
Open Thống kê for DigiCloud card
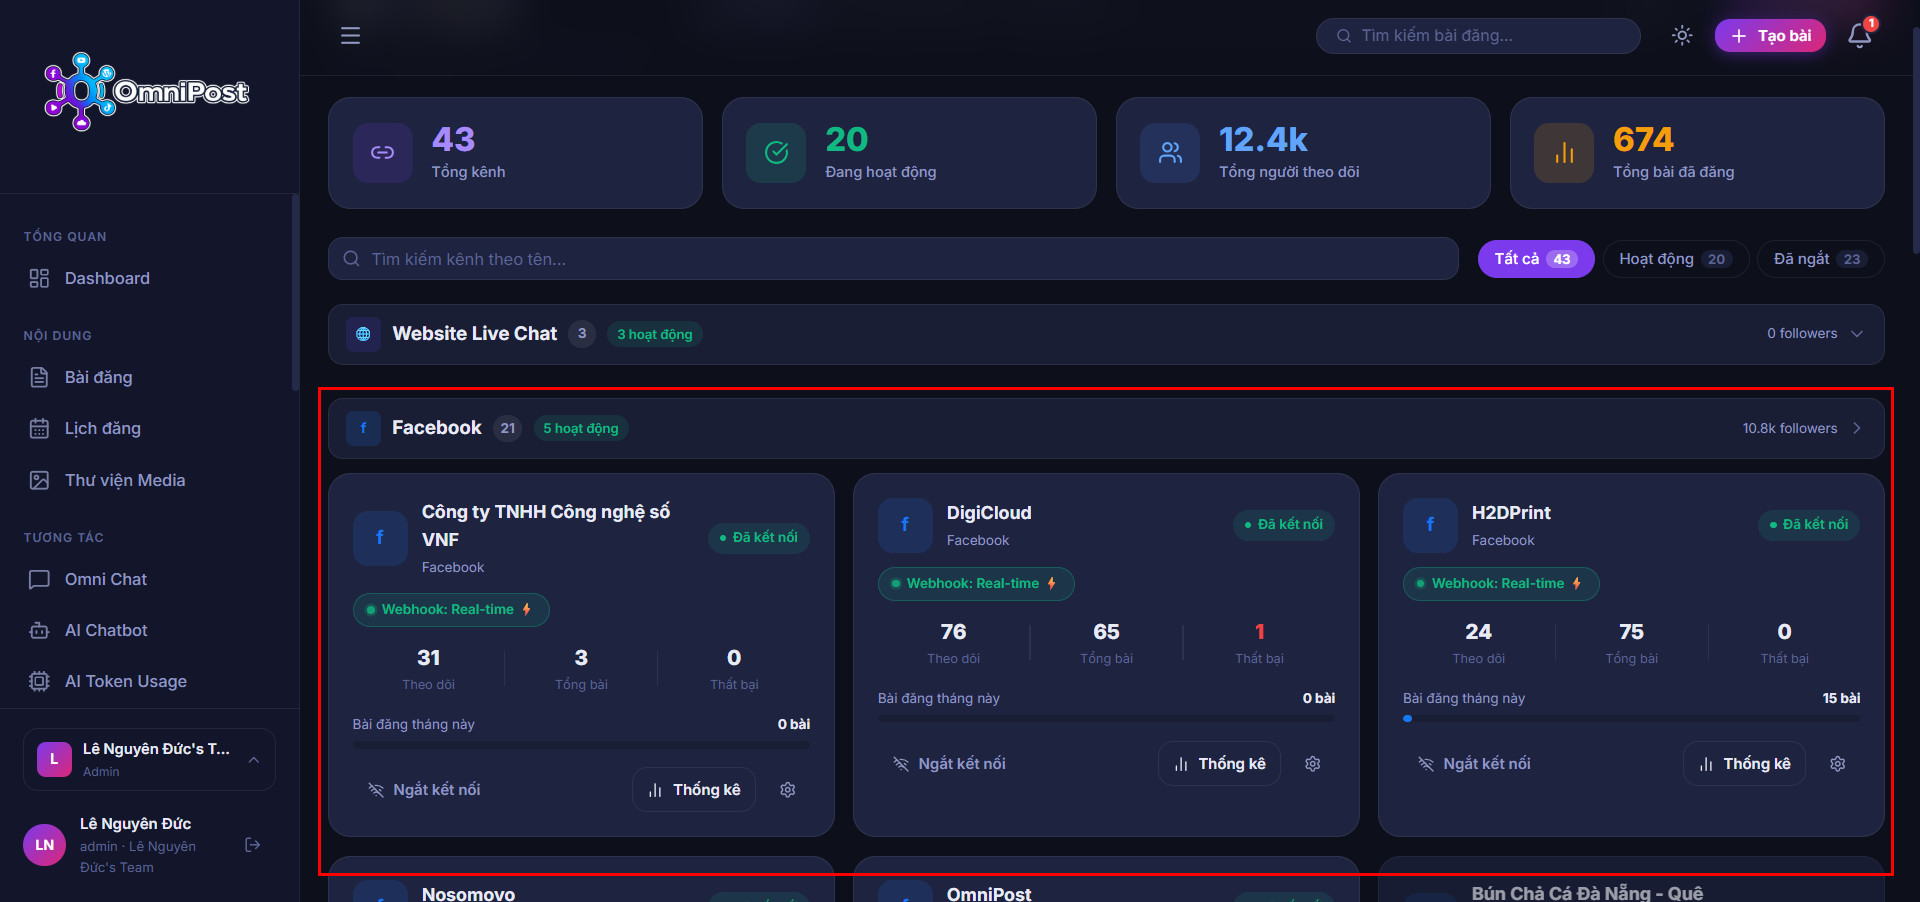(1219, 764)
